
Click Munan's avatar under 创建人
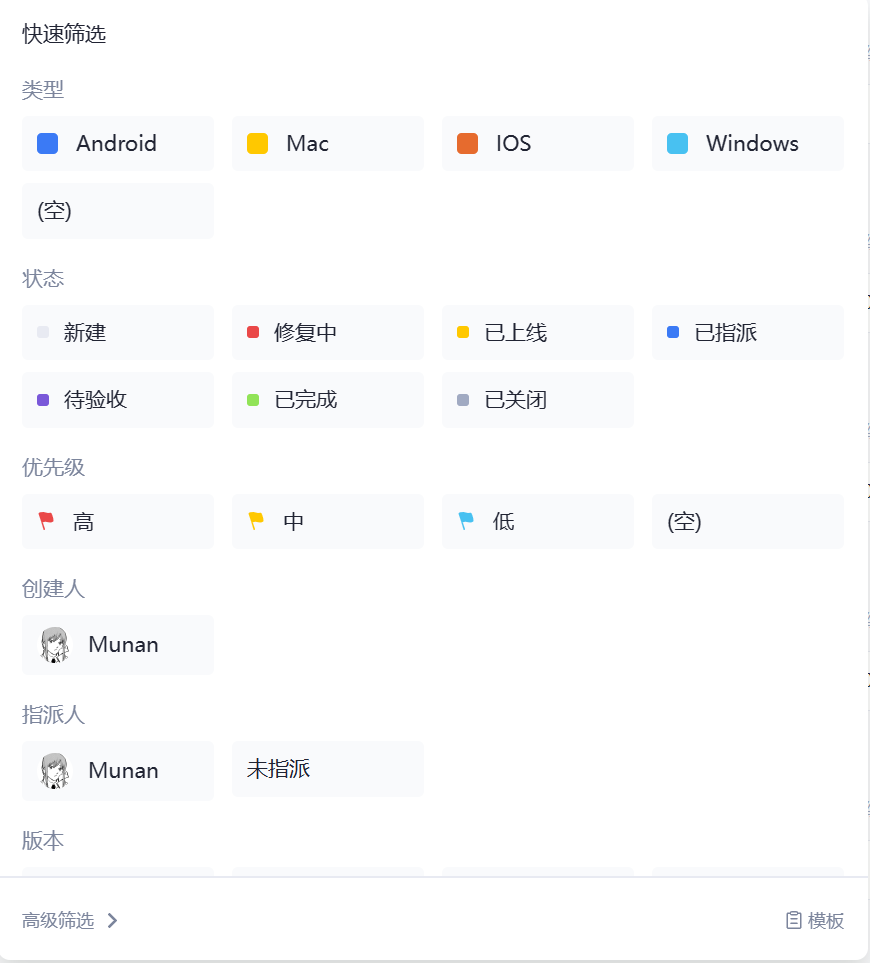tap(55, 645)
